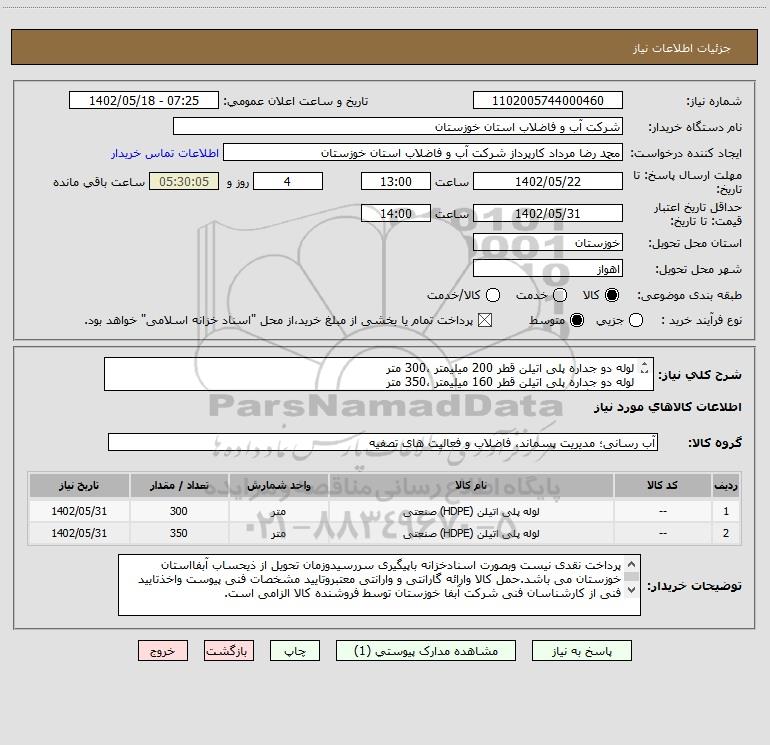The height and width of the screenshot is (745, 770).
Task: Select the متوسط purchase type radio
Action: pos(577,320)
